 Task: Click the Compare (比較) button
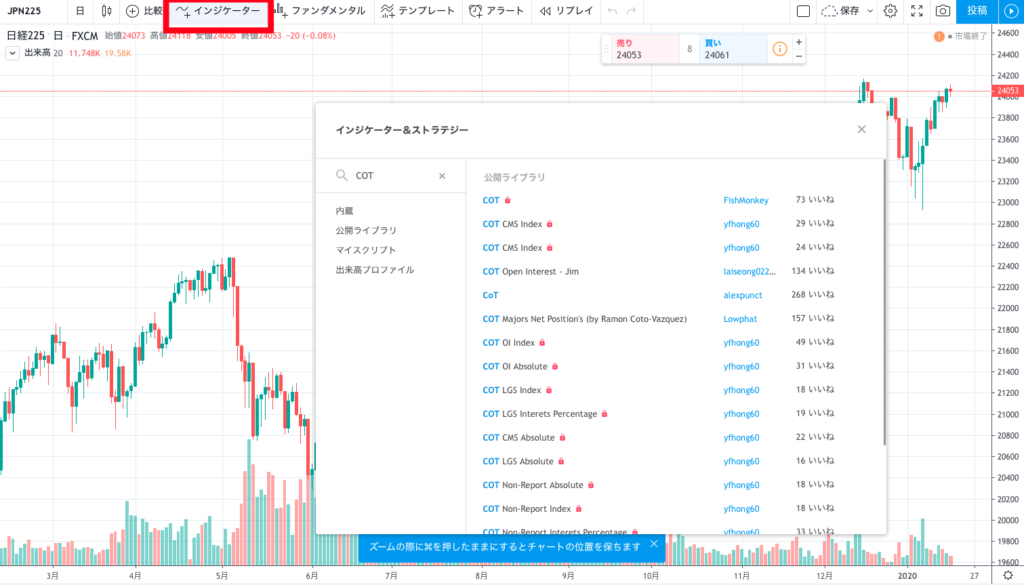pos(144,11)
